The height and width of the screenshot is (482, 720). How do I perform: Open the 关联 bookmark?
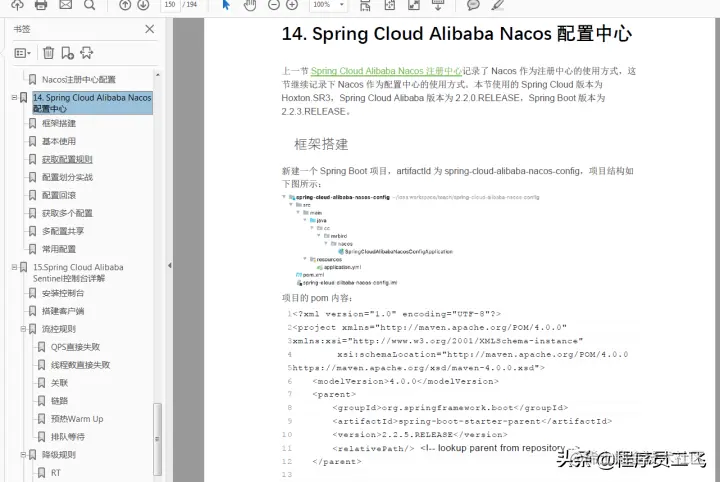[x=59, y=383]
